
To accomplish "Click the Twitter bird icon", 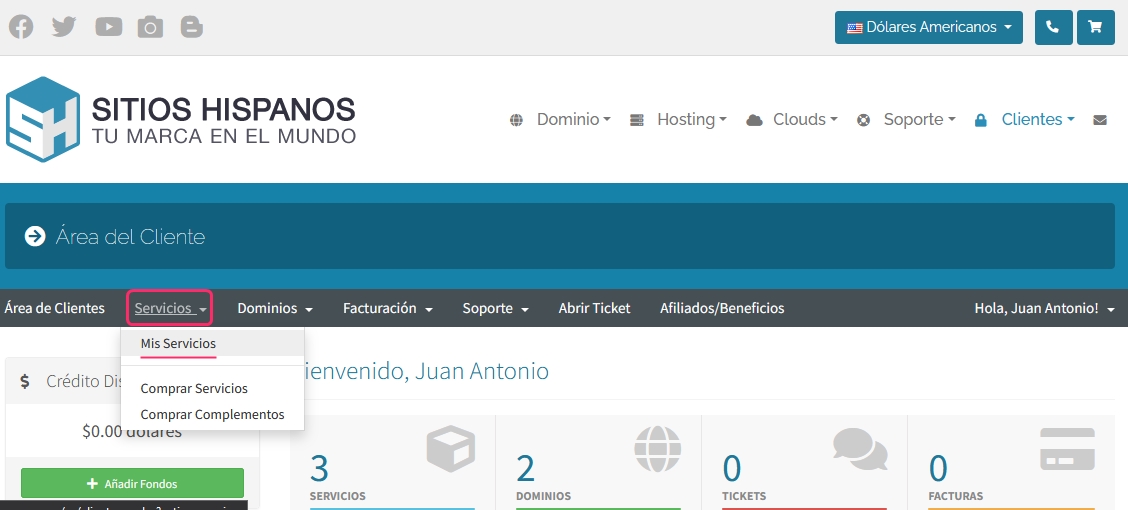I will pyautogui.click(x=64, y=27).
